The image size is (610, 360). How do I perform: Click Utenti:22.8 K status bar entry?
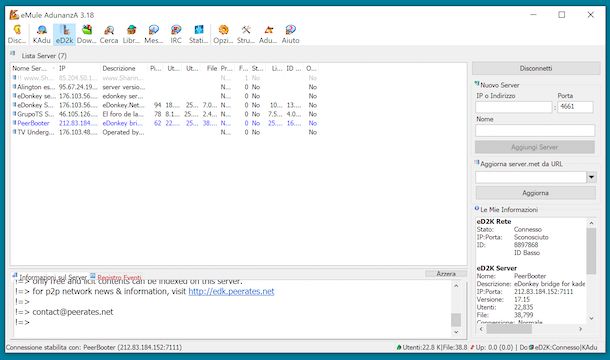tap(432, 347)
